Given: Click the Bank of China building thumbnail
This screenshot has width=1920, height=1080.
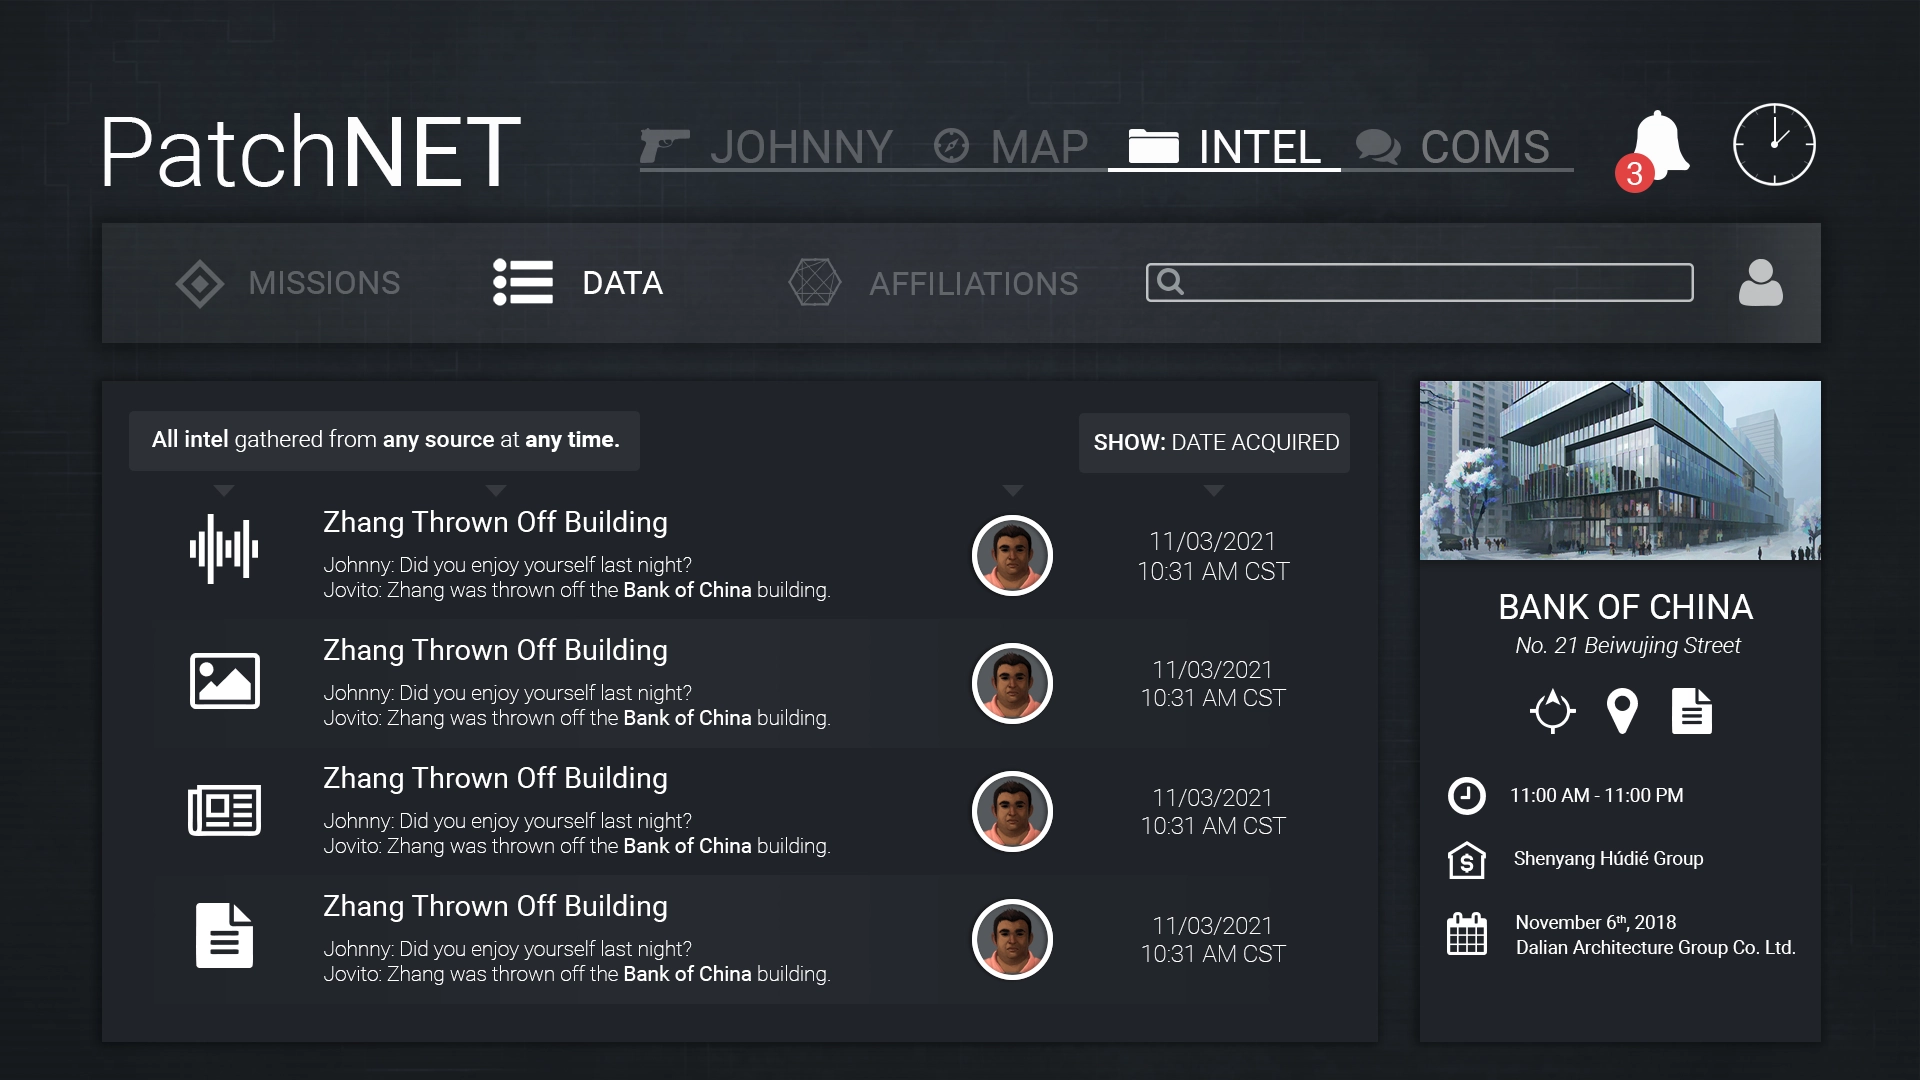Looking at the screenshot, I should [x=1620, y=470].
